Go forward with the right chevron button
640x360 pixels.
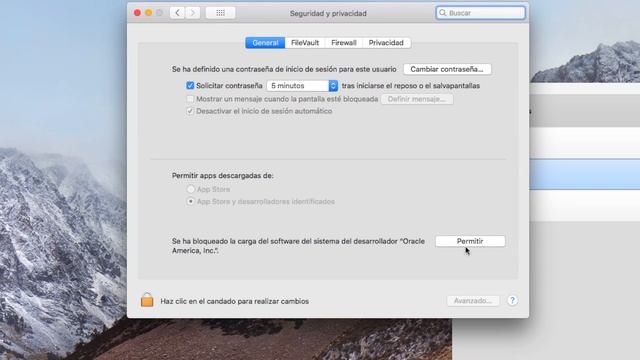tap(193, 13)
